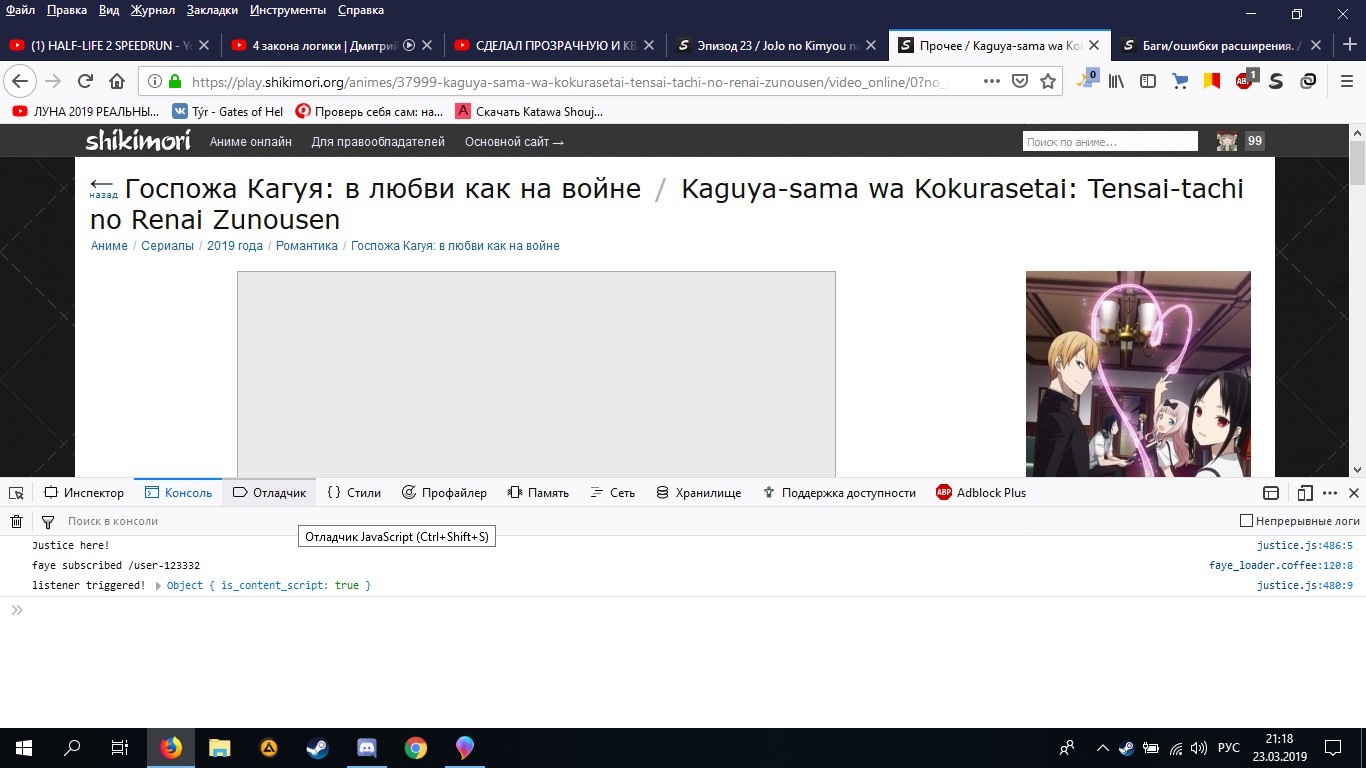The height and width of the screenshot is (768, 1366).
Task: Open the Firefox library icon
Action: [1116, 81]
